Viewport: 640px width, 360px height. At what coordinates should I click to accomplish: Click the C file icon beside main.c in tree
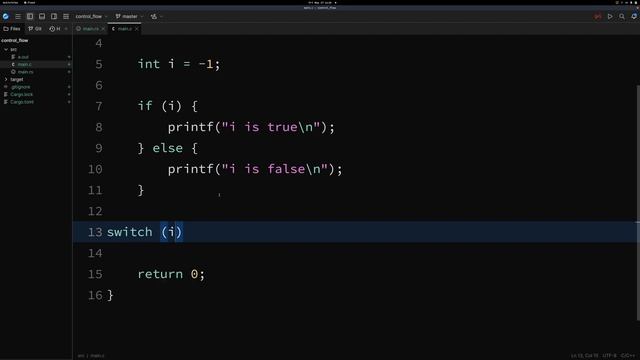tap(13, 64)
